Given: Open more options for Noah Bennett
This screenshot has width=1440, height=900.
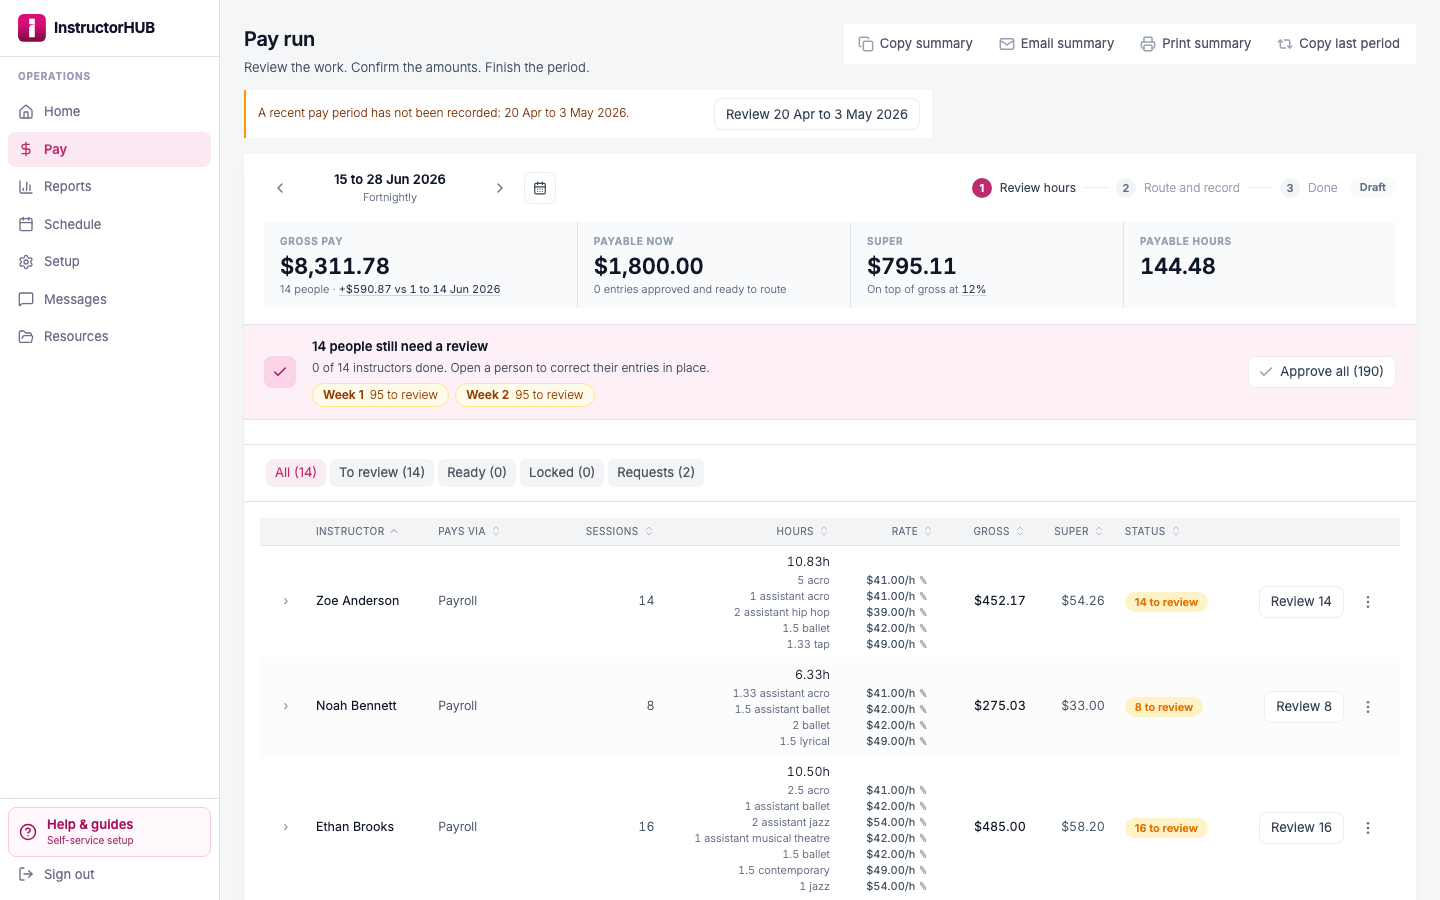Looking at the screenshot, I should click(x=1368, y=707).
